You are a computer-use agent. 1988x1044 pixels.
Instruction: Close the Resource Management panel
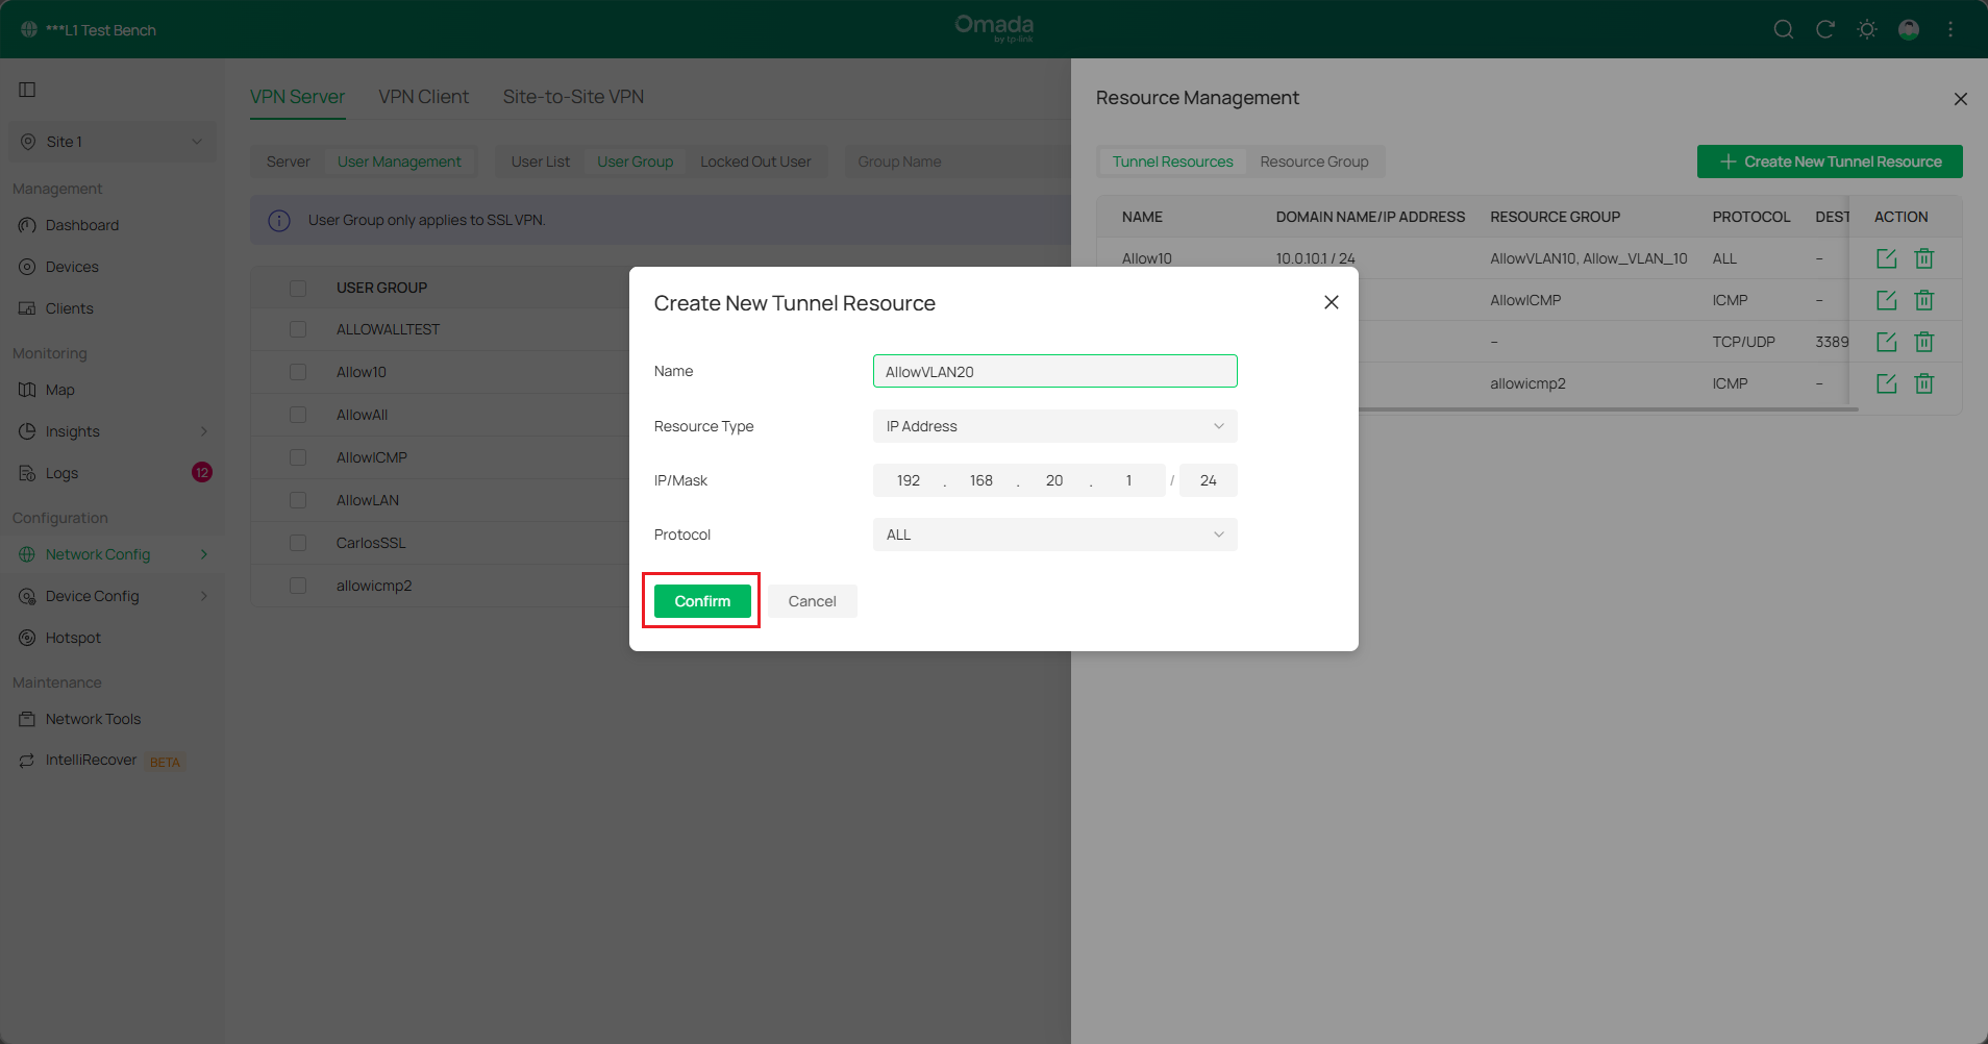click(1960, 98)
